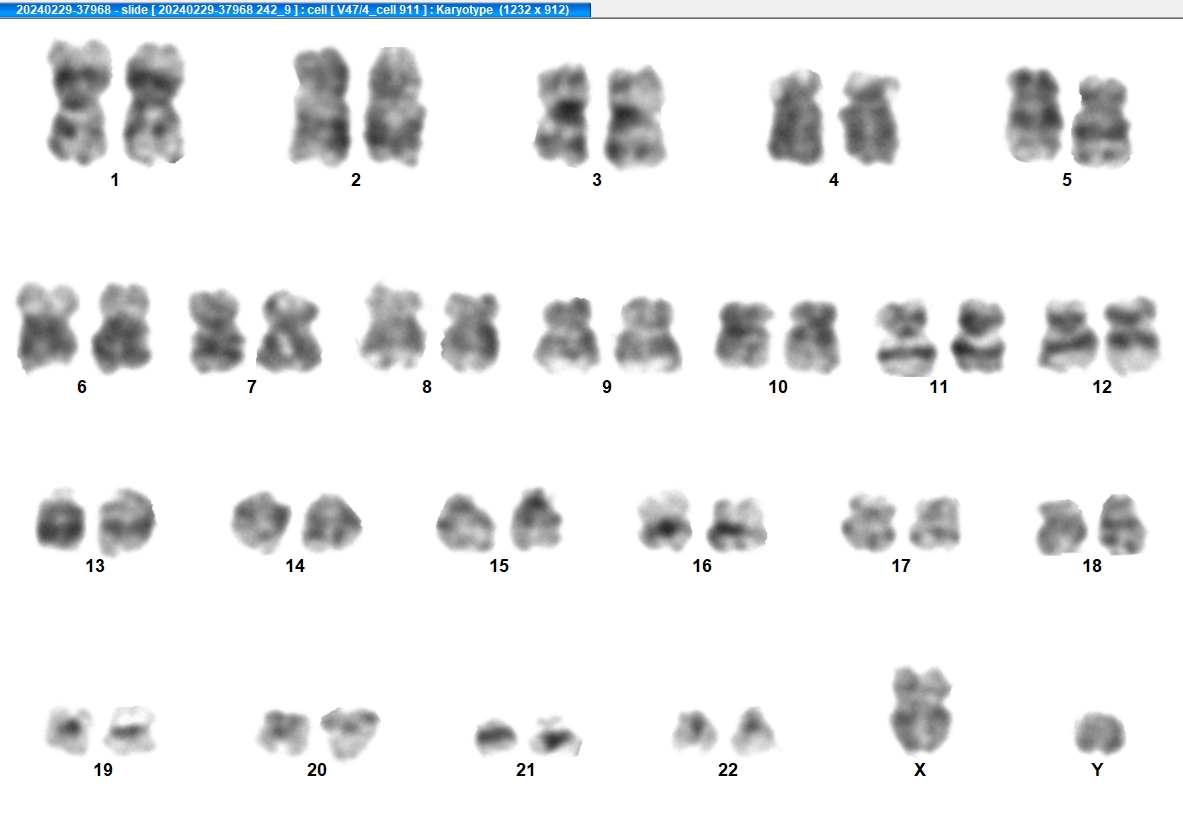Select the left chromosome of pair 9
The image size is (1183, 822).
[567, 336]
